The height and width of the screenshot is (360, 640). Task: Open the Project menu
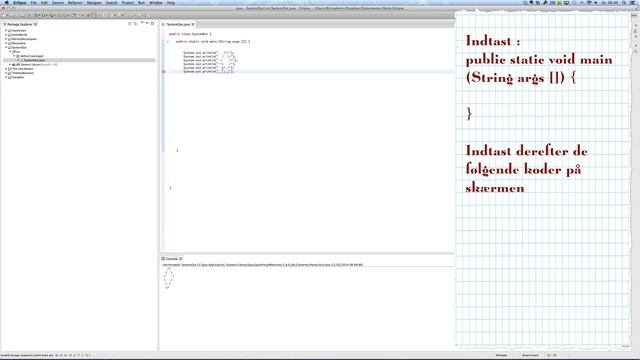[x=128, y=2]
